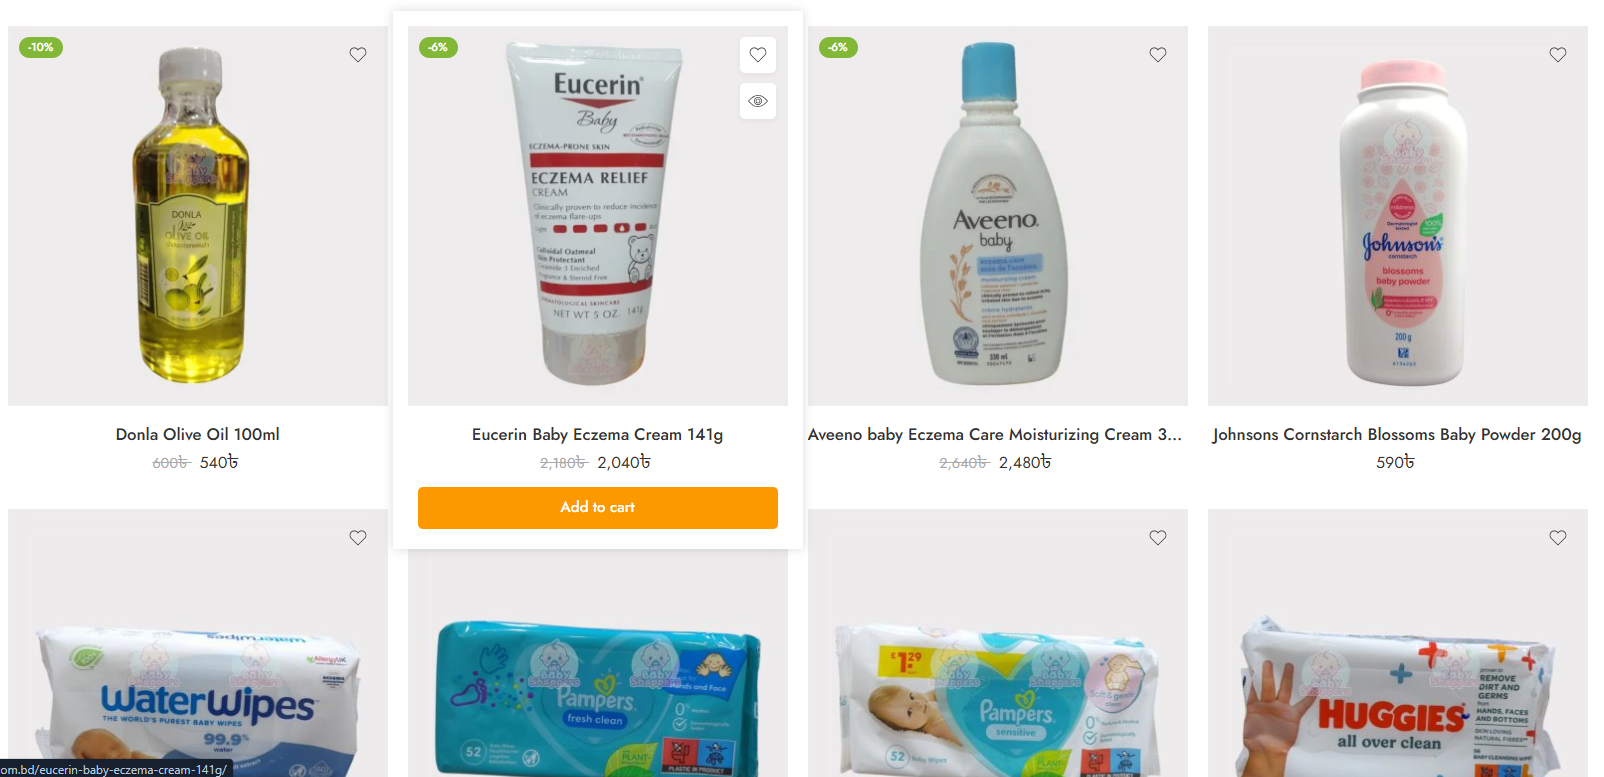The image size is (1604, 777).
Task: Add Eucerin cream to cart
Action: (x=598, y=508)
